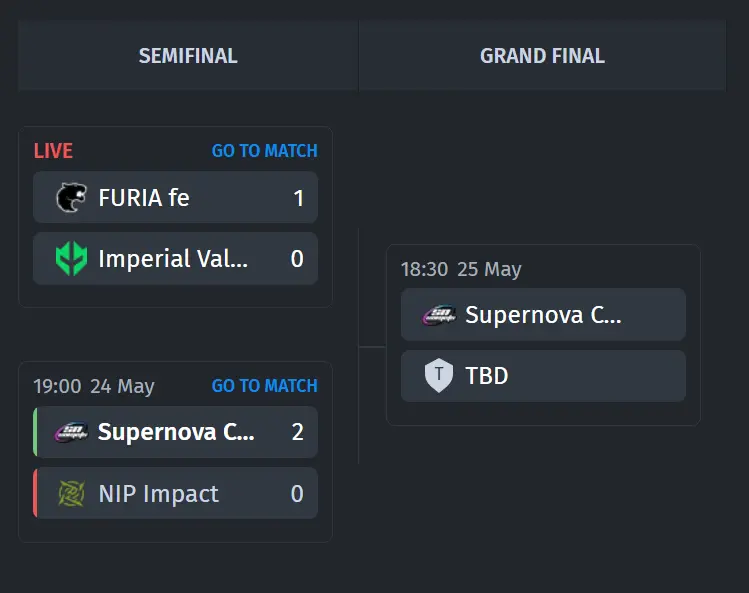Click the 18:30 25 May match time
Screen dimensions: 749x593
461,269
